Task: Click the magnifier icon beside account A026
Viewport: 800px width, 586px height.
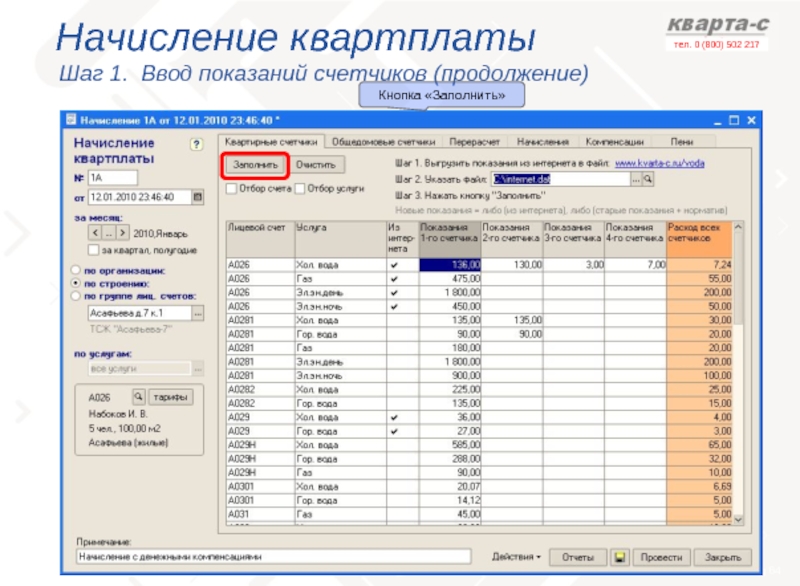Action: pyautogui.click(x=139, y=396)
